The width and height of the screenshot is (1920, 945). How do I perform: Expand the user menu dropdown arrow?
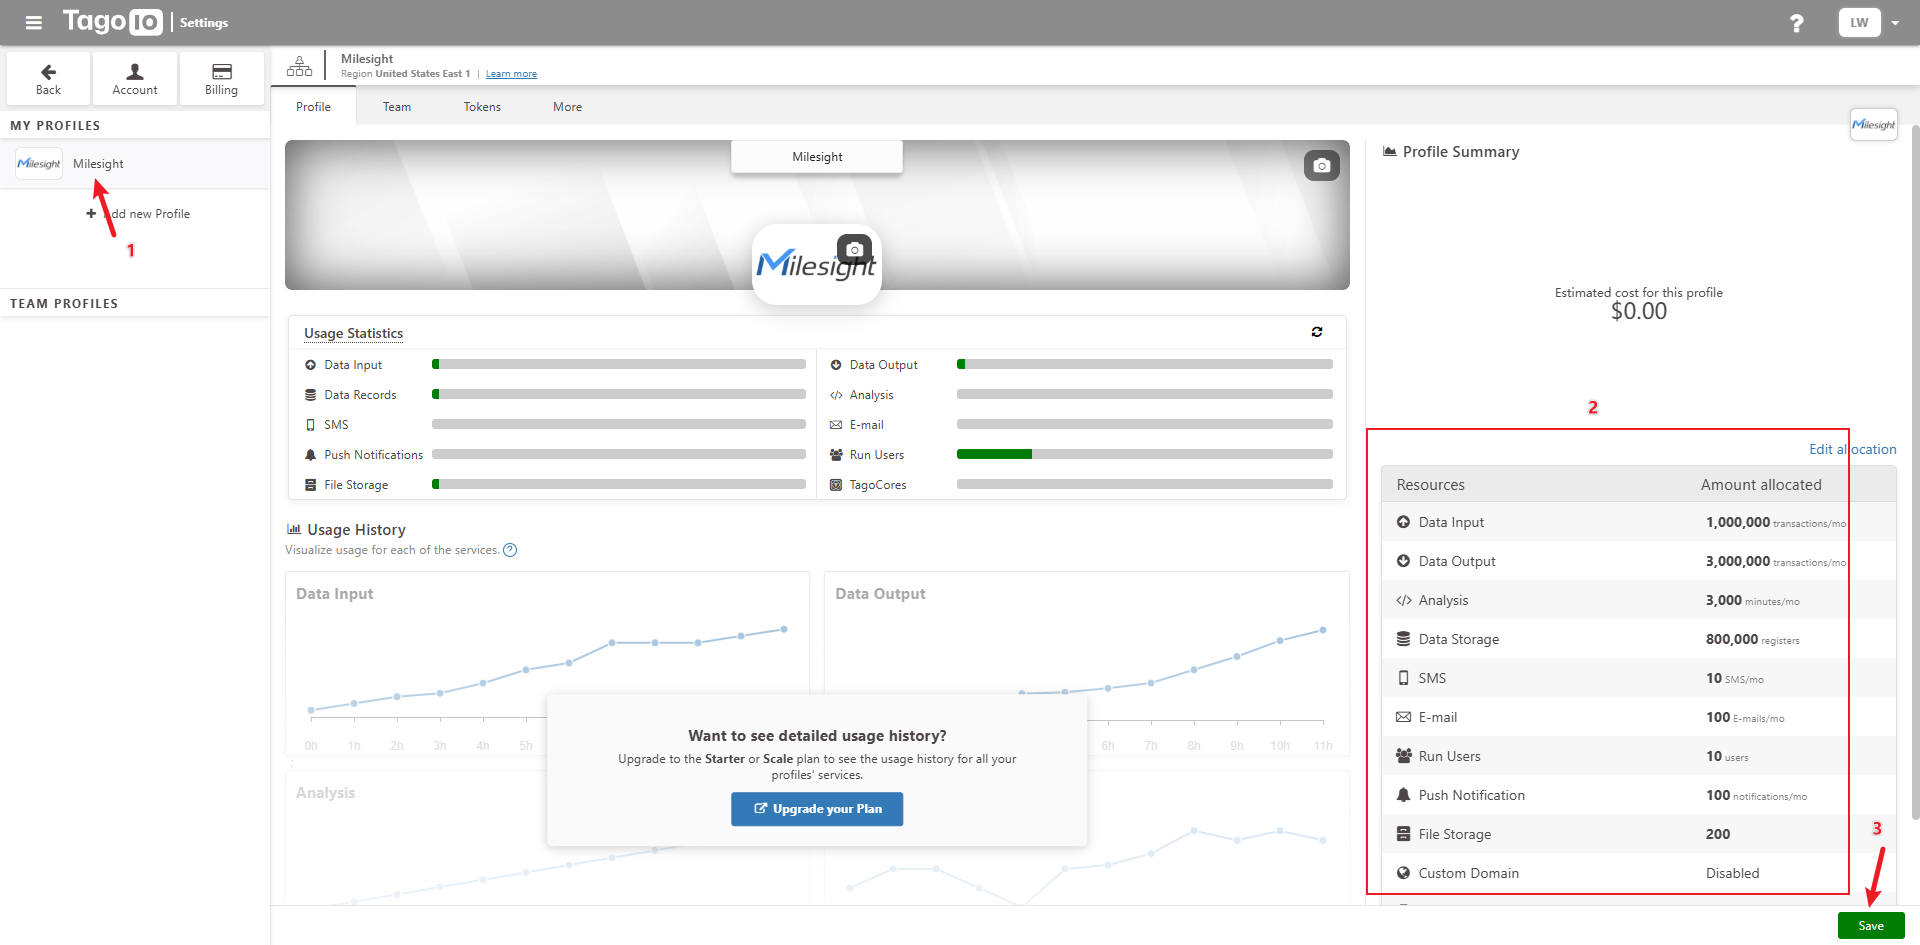coord(1895,23)
